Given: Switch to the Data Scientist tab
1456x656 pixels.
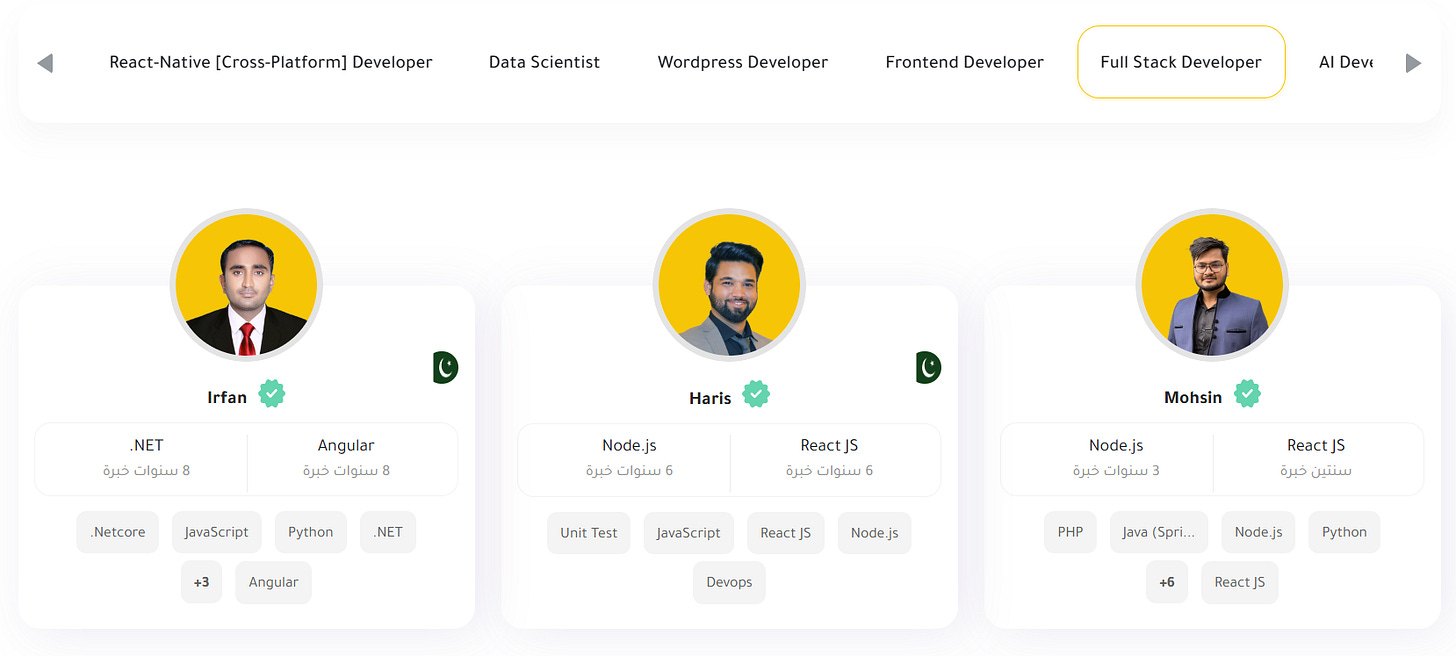Looking at the screenshot, I should coord(545,62).
